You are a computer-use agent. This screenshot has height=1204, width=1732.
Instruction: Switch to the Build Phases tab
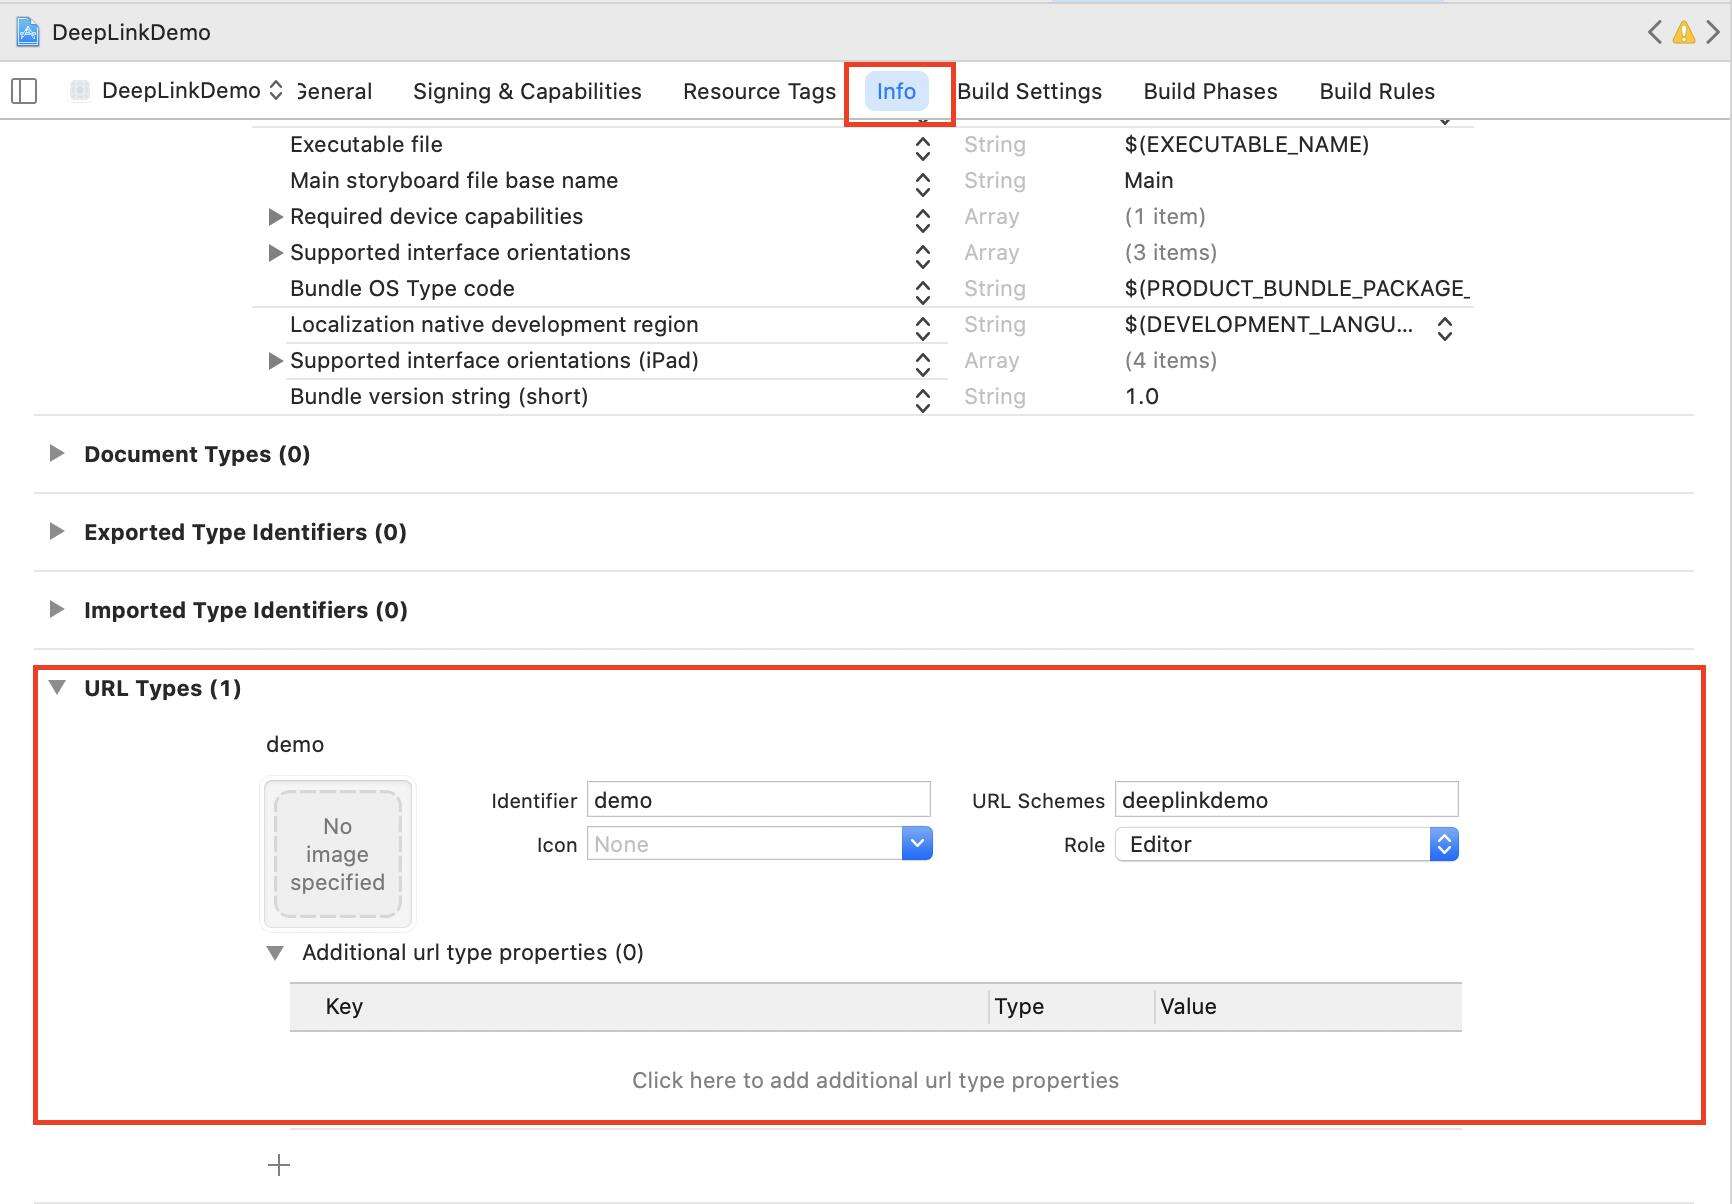(1210, 91)
